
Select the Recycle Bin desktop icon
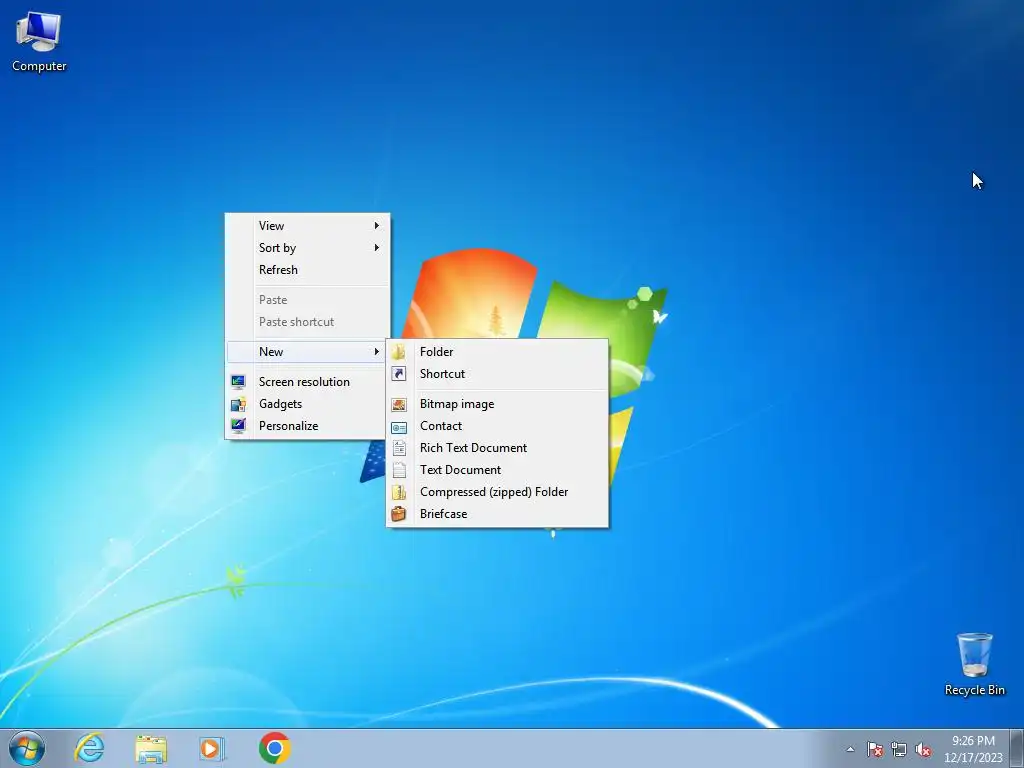974,664
